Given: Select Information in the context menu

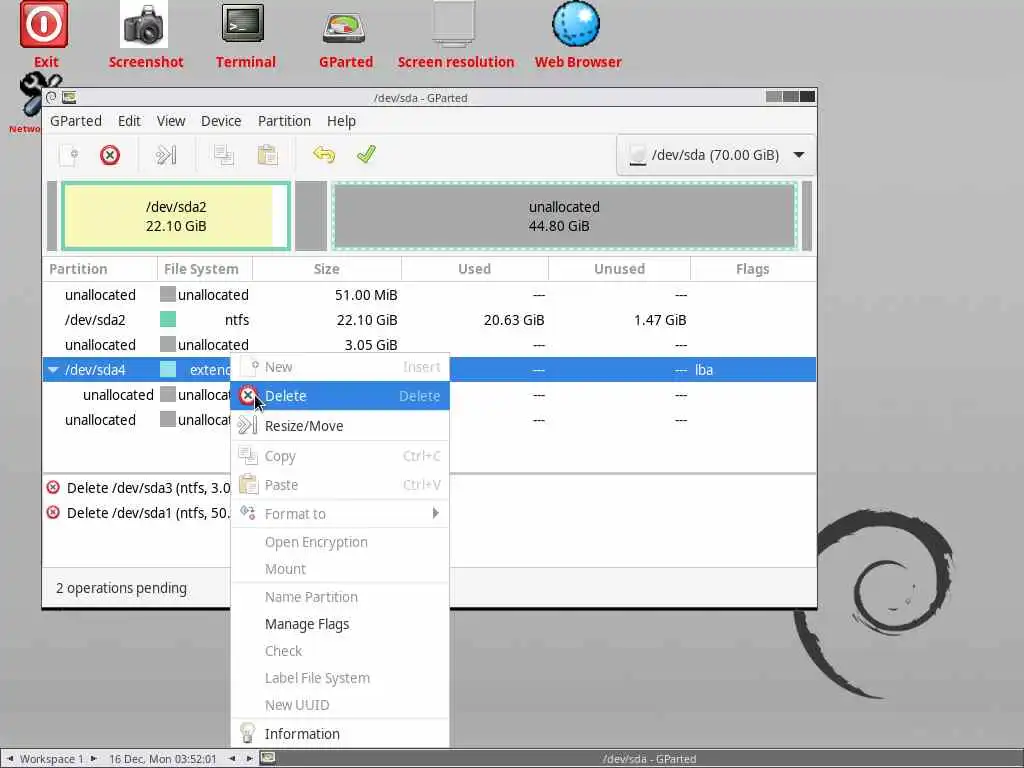Looking at the screenshot, I should (340, 734).
